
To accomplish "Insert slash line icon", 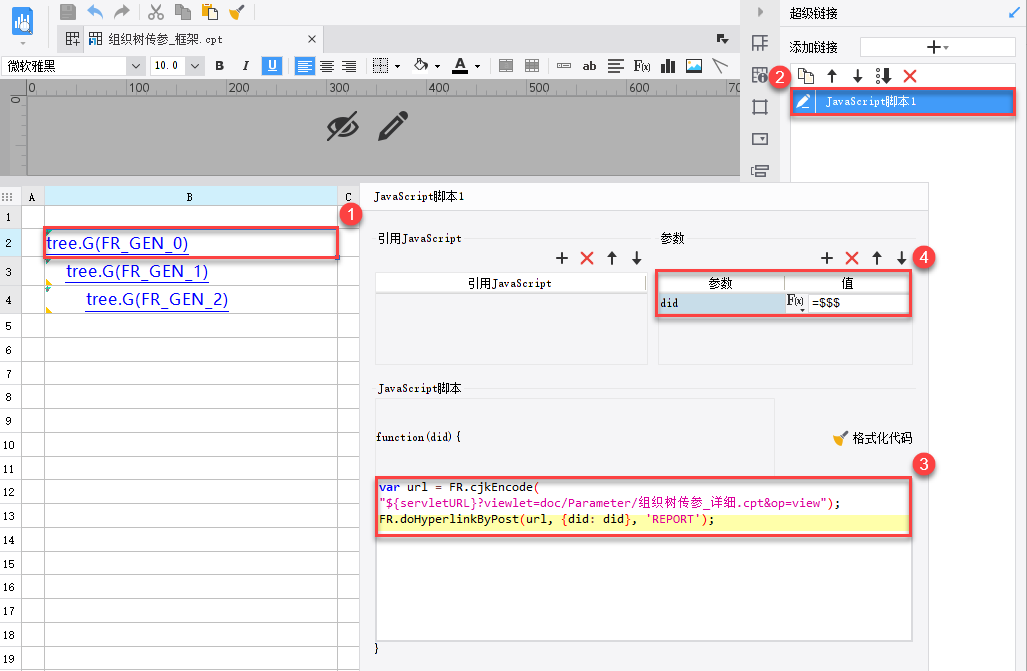I will [x=720, y=66].
